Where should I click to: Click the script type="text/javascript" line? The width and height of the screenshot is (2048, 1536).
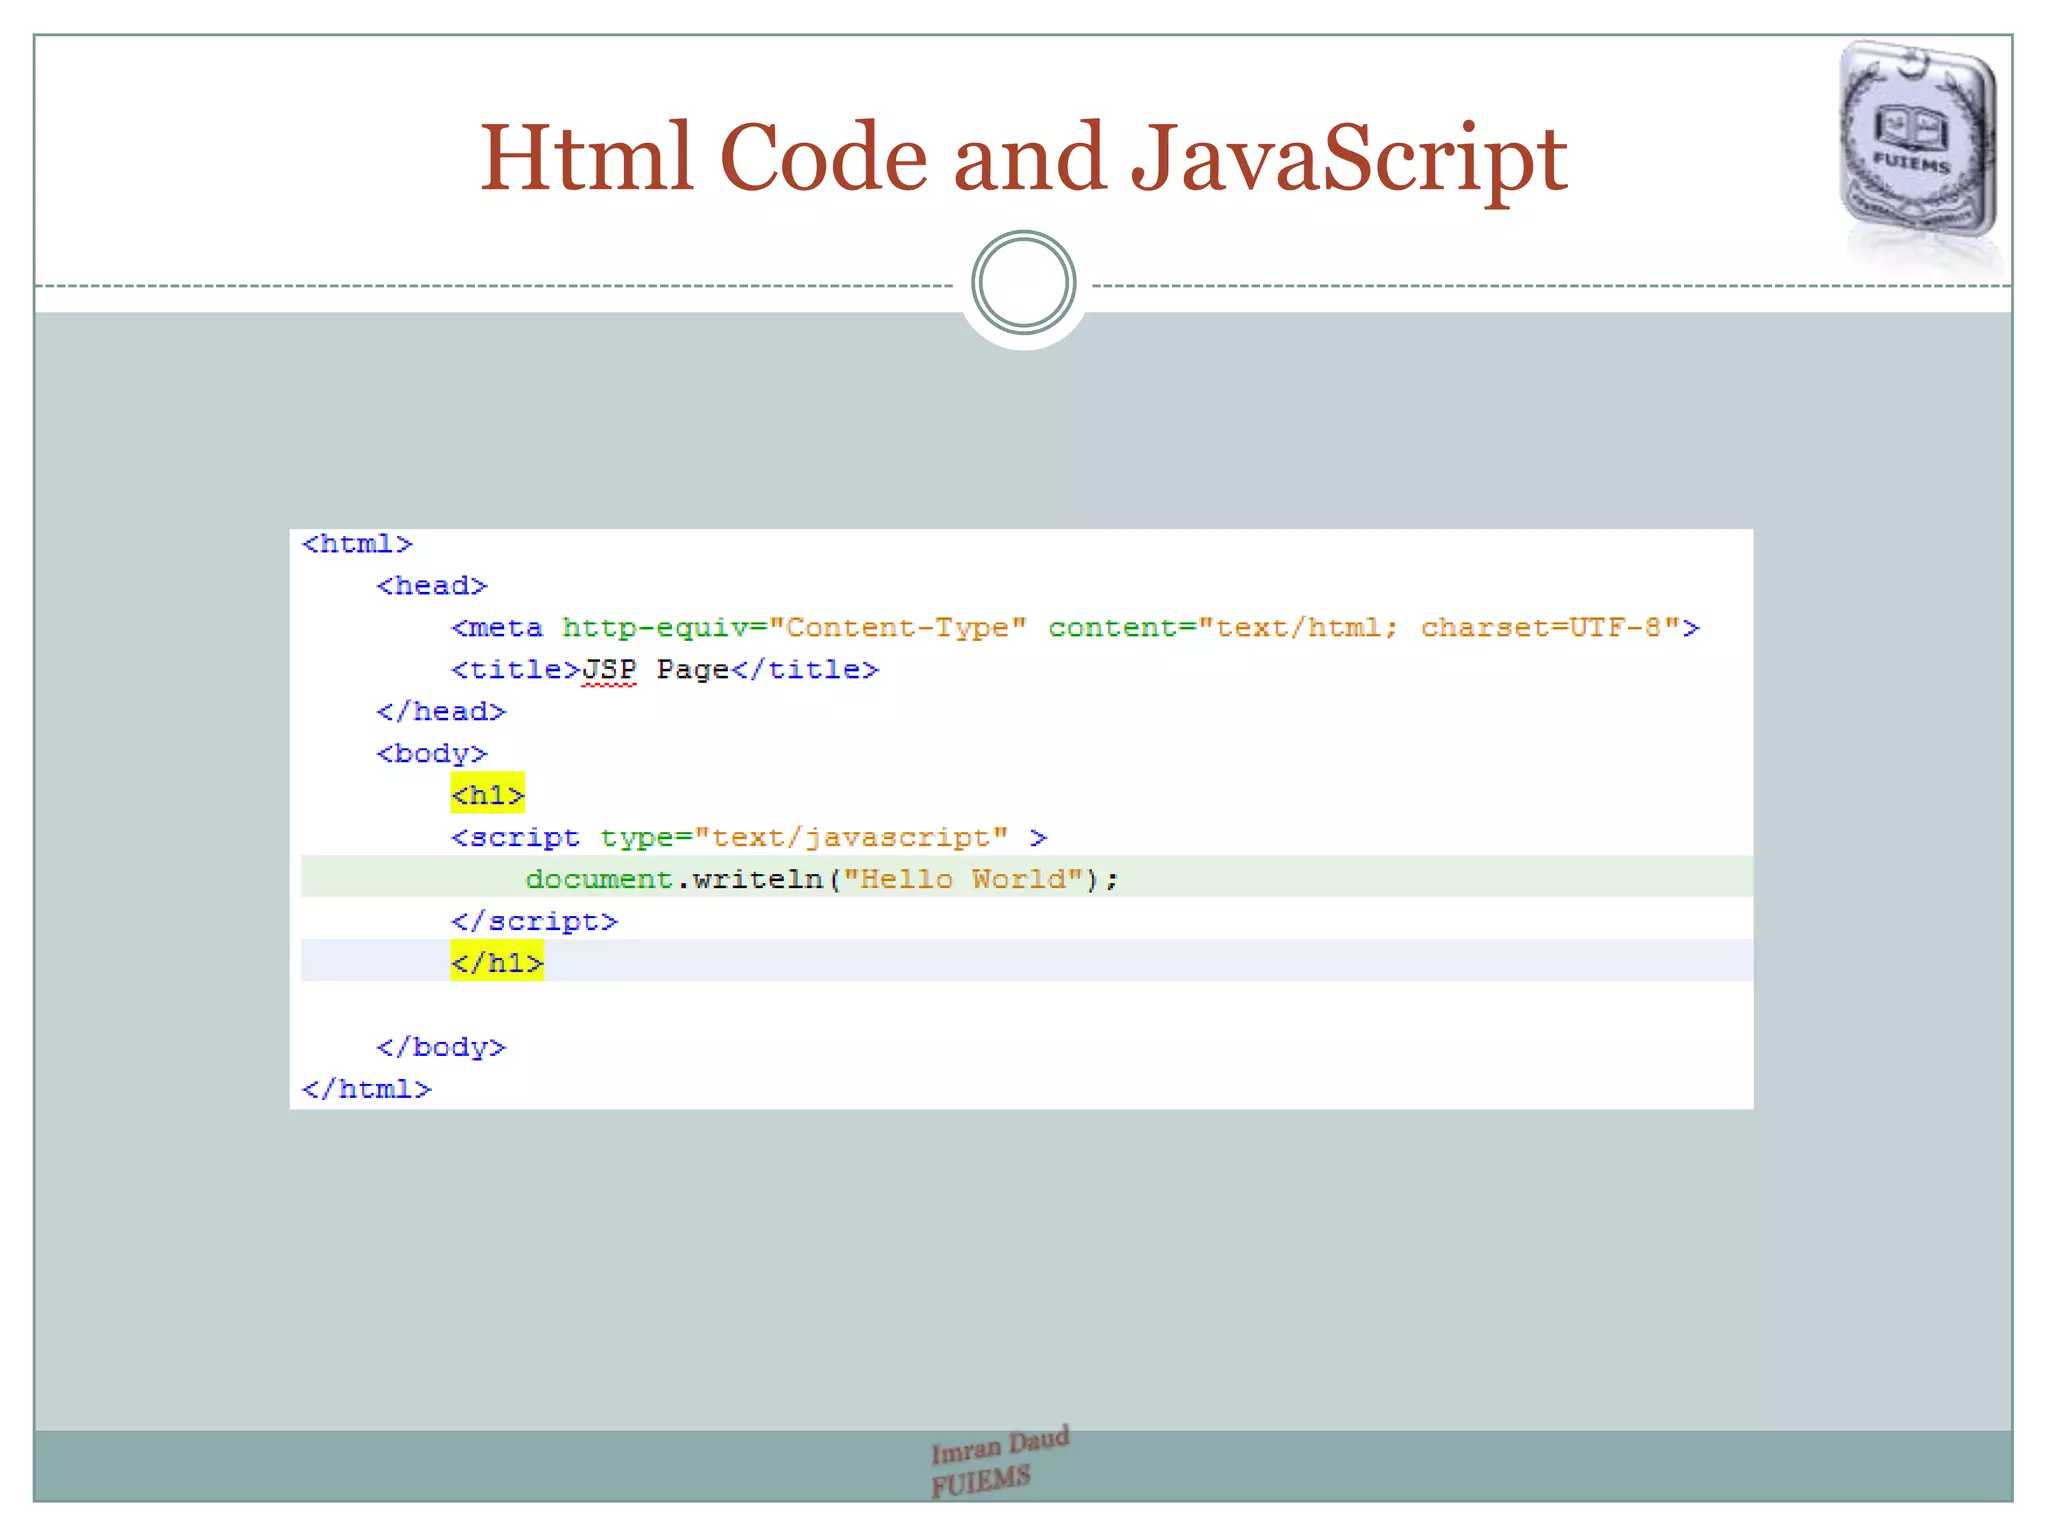749,838
